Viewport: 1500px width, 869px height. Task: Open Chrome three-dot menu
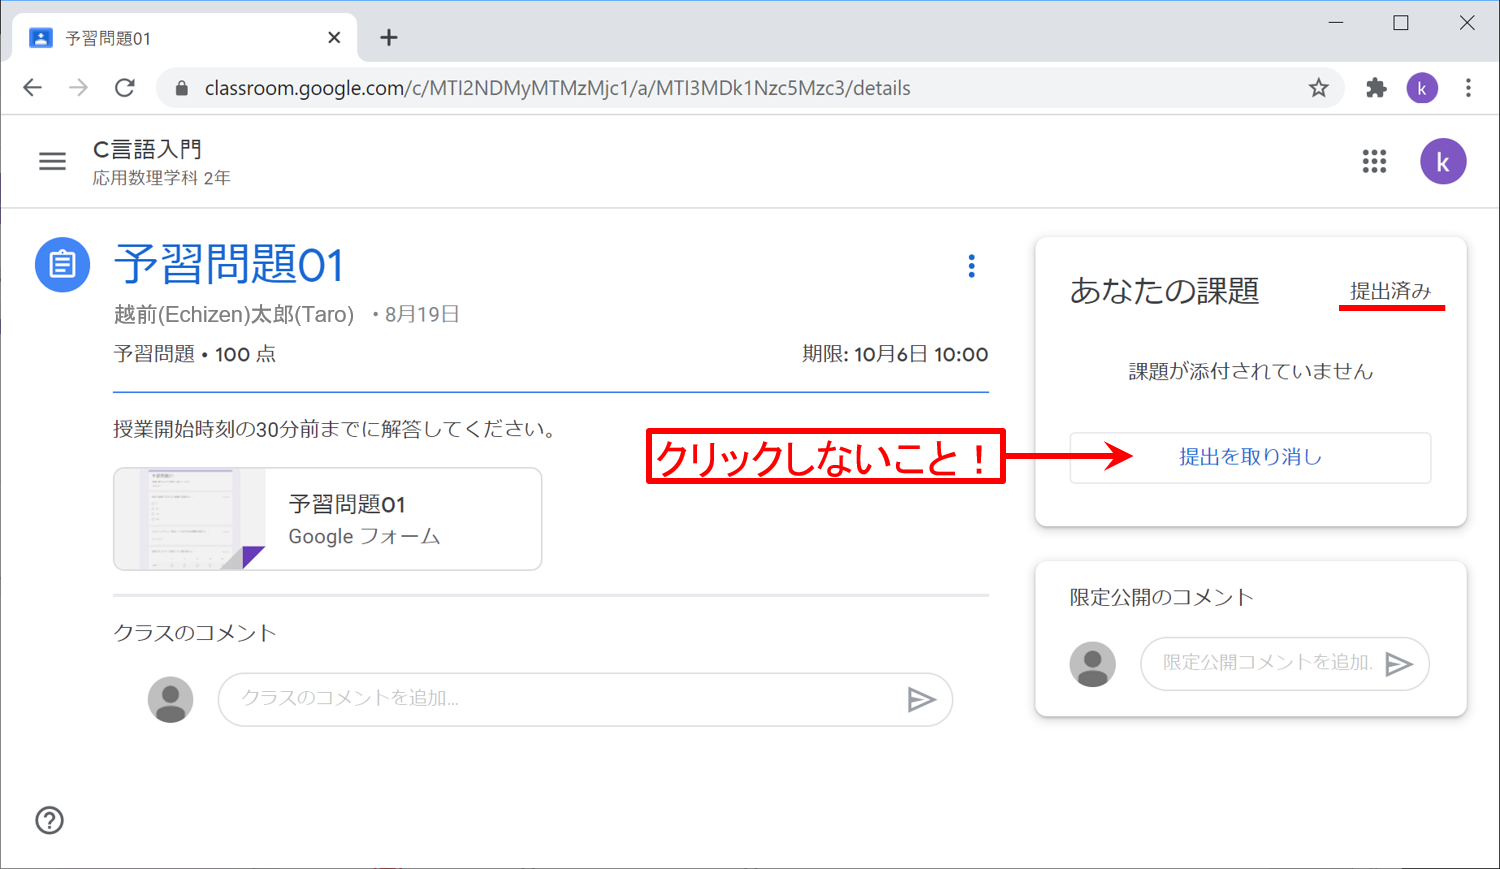click(x=1468, y=88)
